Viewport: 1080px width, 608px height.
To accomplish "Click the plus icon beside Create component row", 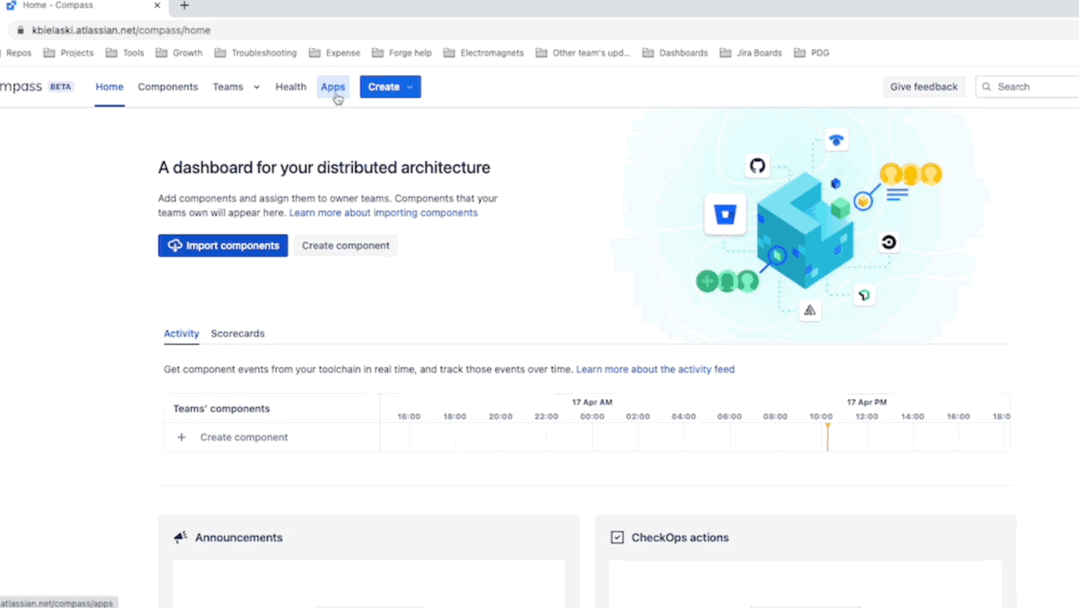I will pyautogui.click(x=181, y=437).
